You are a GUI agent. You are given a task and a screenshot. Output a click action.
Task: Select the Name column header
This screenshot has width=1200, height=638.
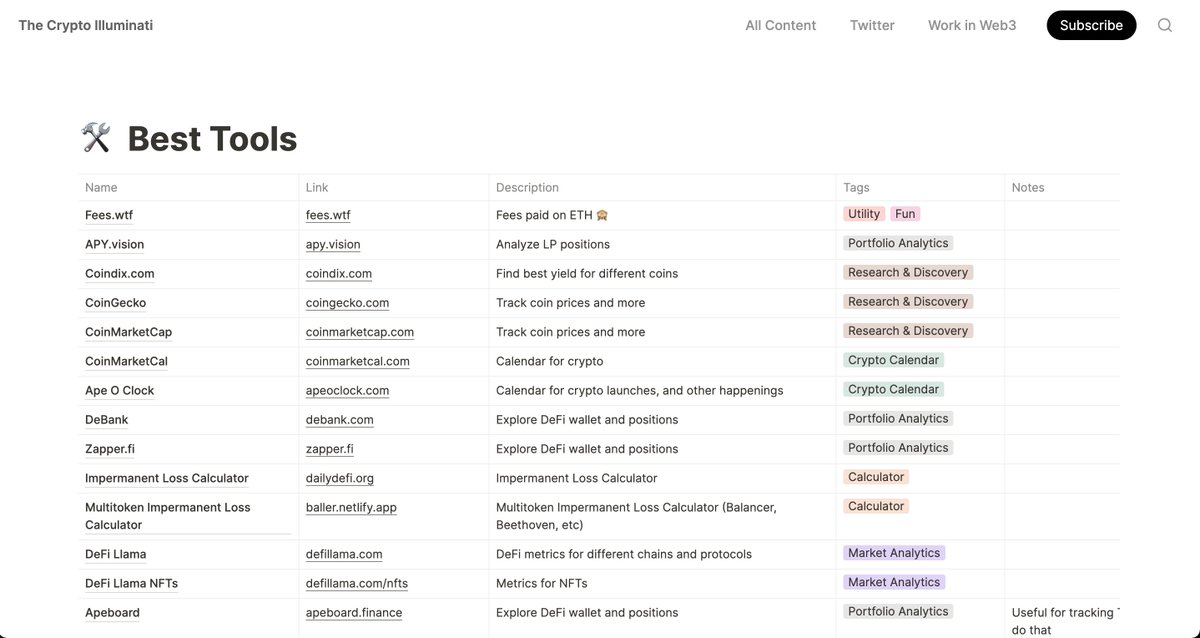click(101, 187)
